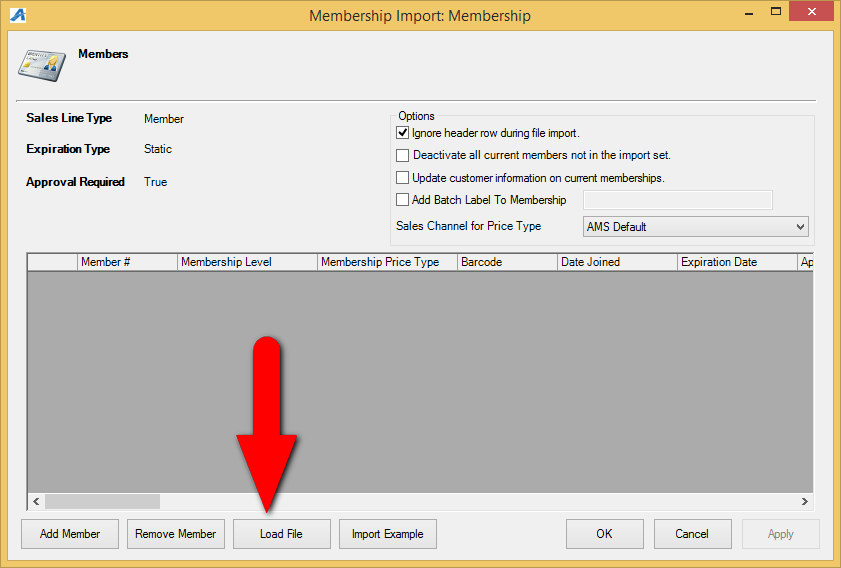Click the 'Member' Sales Line Type value
Screen dimensions: 841x568
point(164,119)
